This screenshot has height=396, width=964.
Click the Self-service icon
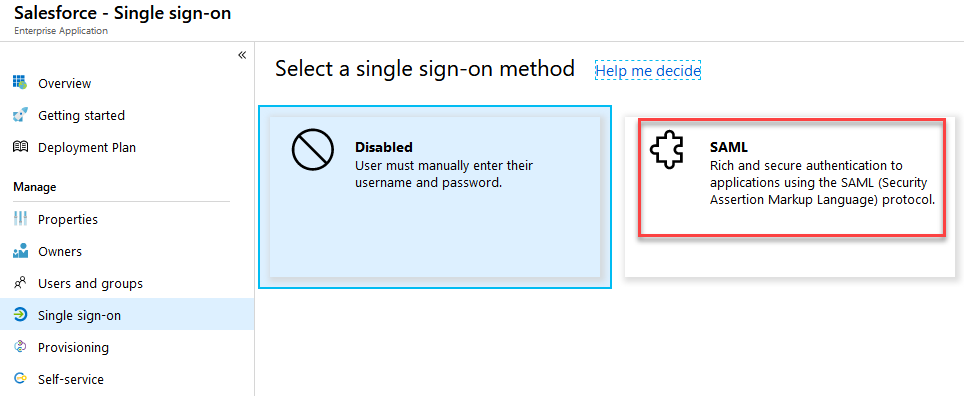tap(20, 379)
